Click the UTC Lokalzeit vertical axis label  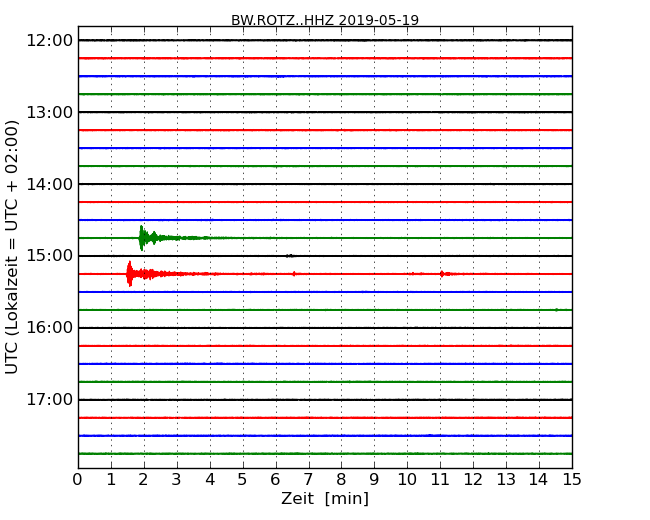pyautogui.click(x=12, y=247)
